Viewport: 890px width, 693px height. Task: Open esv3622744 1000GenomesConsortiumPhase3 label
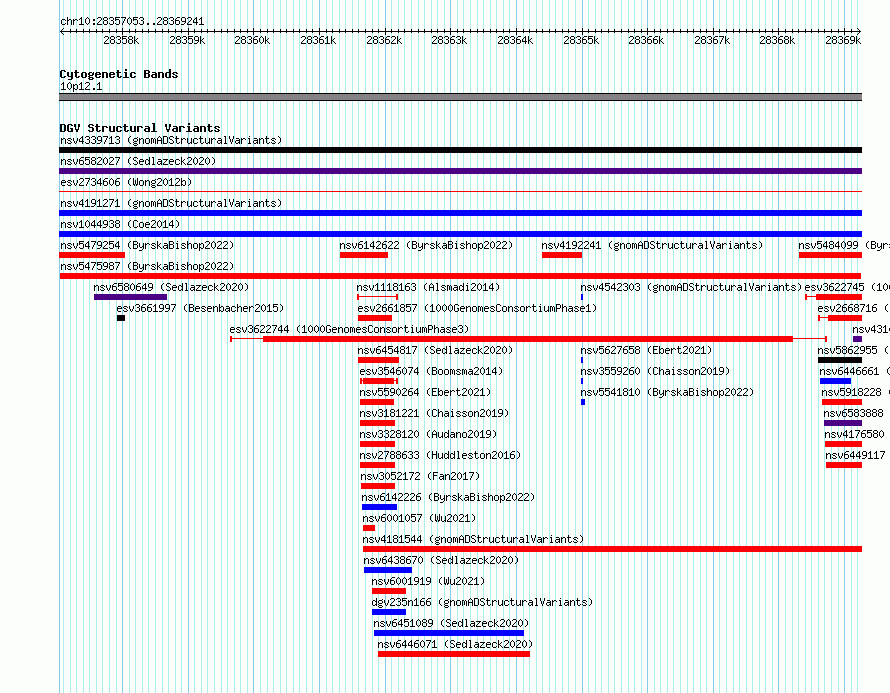[349, 329]
